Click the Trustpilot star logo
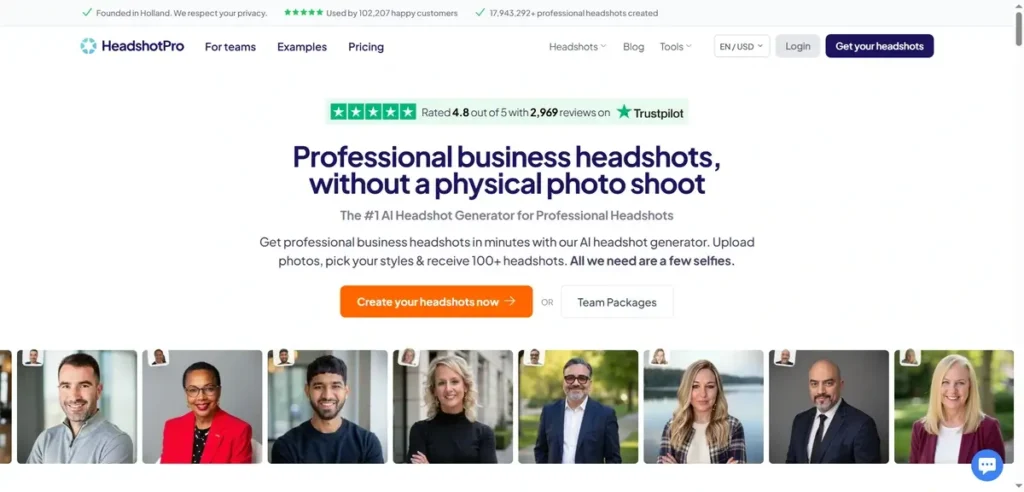This screenshot has width=1024, height=492. pos(624,112)
